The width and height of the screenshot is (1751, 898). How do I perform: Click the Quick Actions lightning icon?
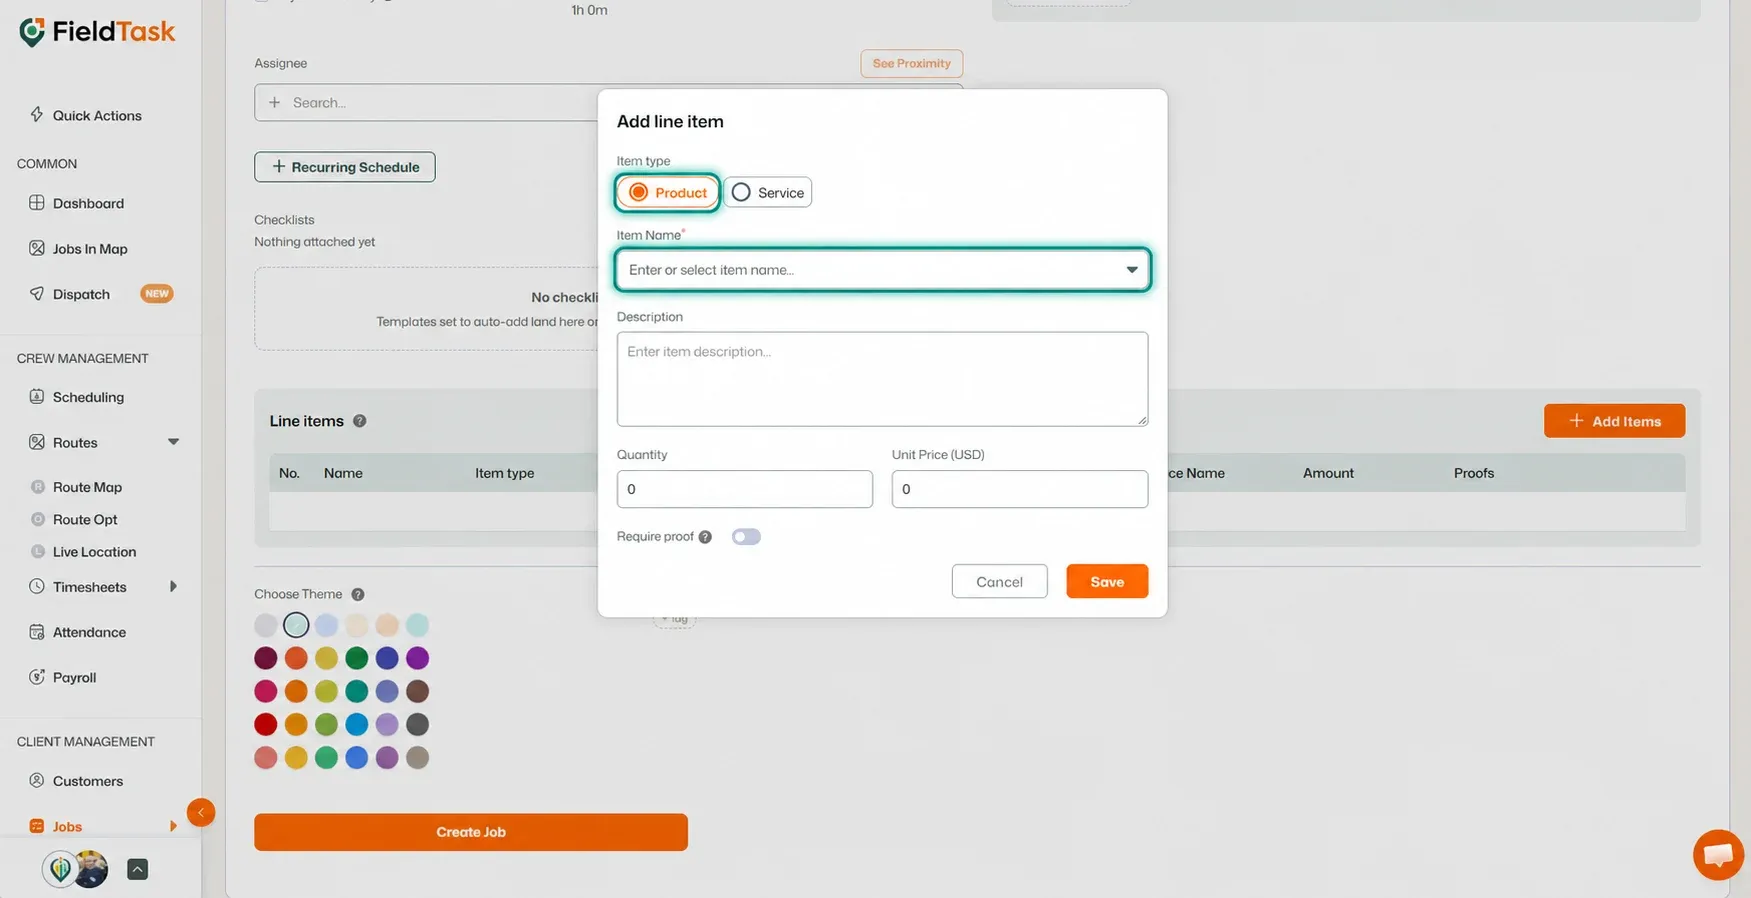click(36, 114)
